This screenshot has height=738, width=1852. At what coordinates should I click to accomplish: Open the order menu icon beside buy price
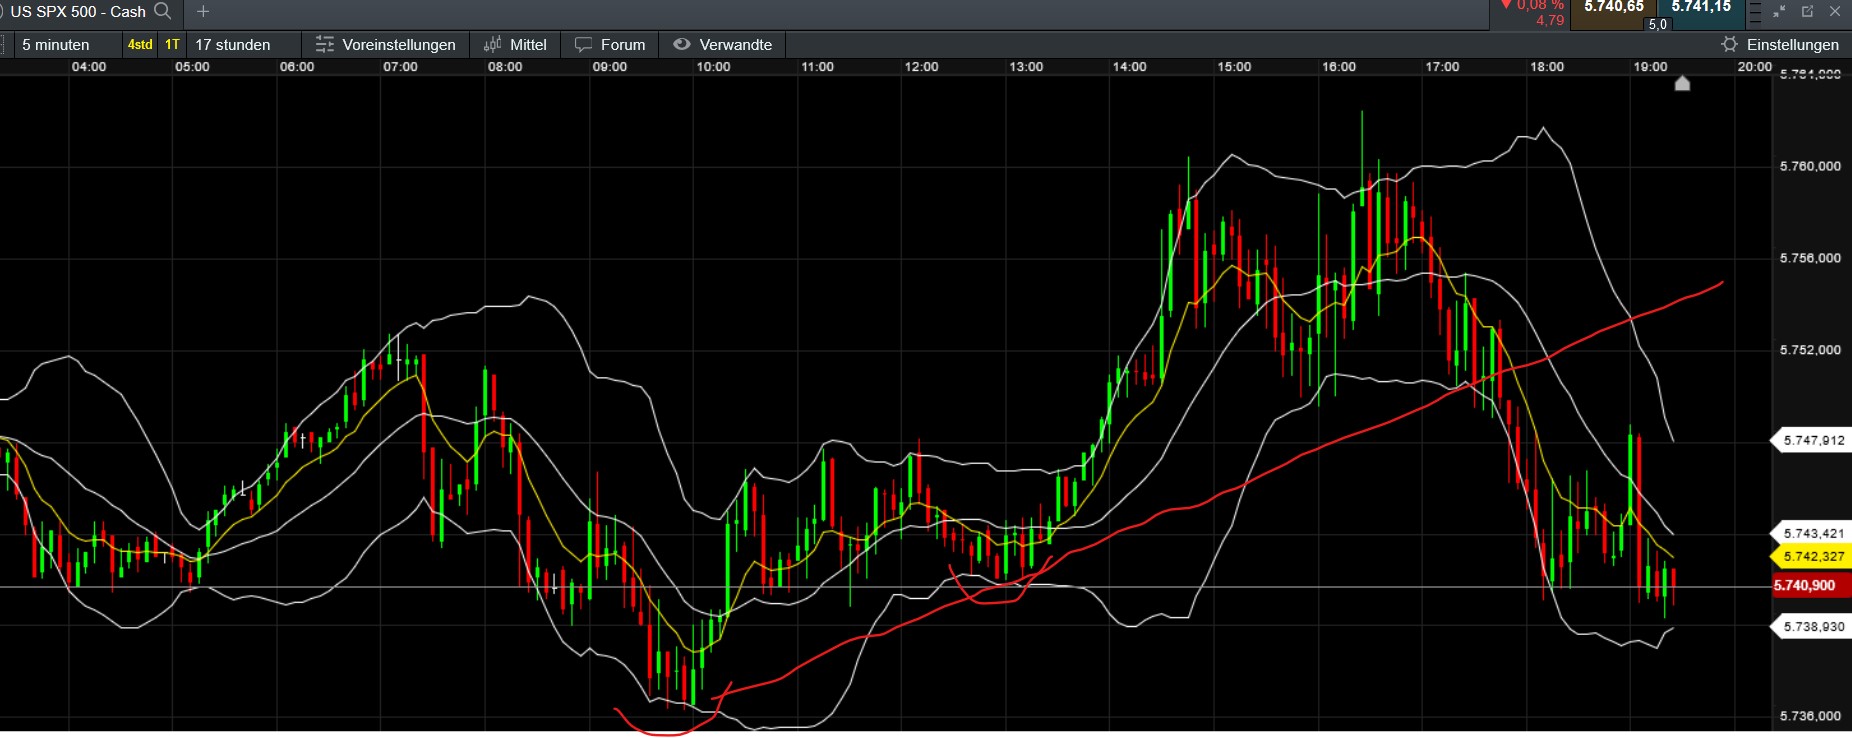(1755, 12)
